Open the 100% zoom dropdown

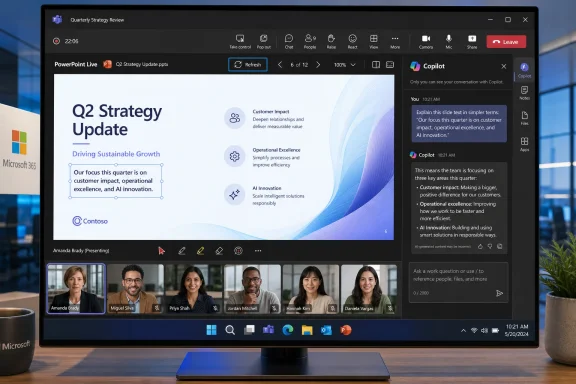(345, 65)
